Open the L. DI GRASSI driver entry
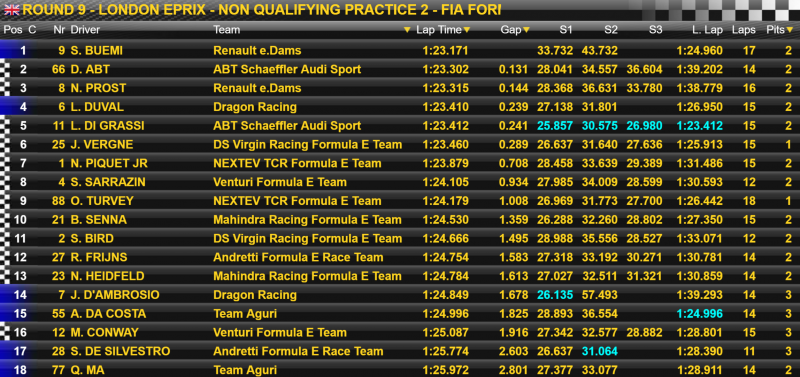 coord(108,125)
